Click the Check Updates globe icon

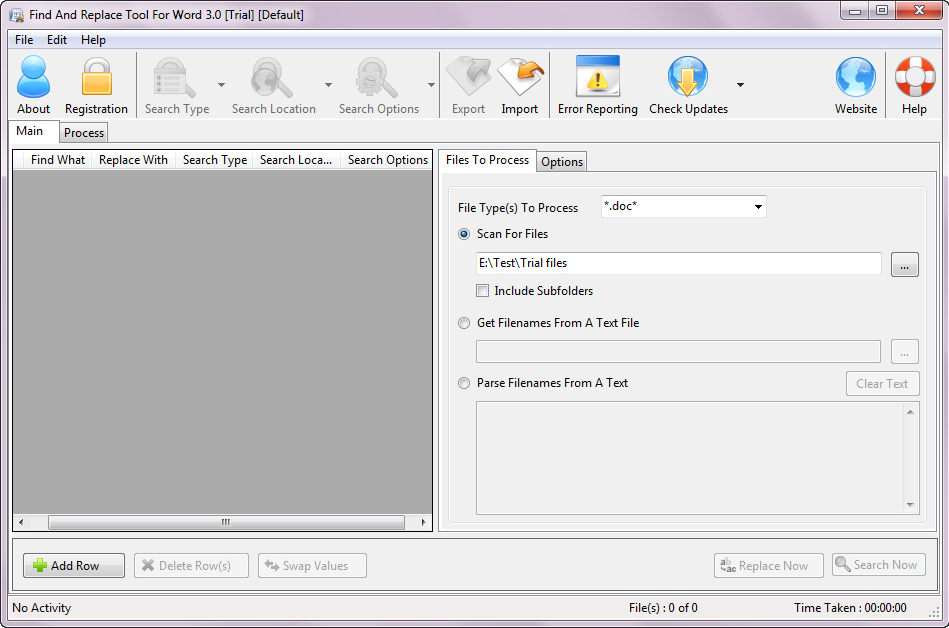click(688, 78)
